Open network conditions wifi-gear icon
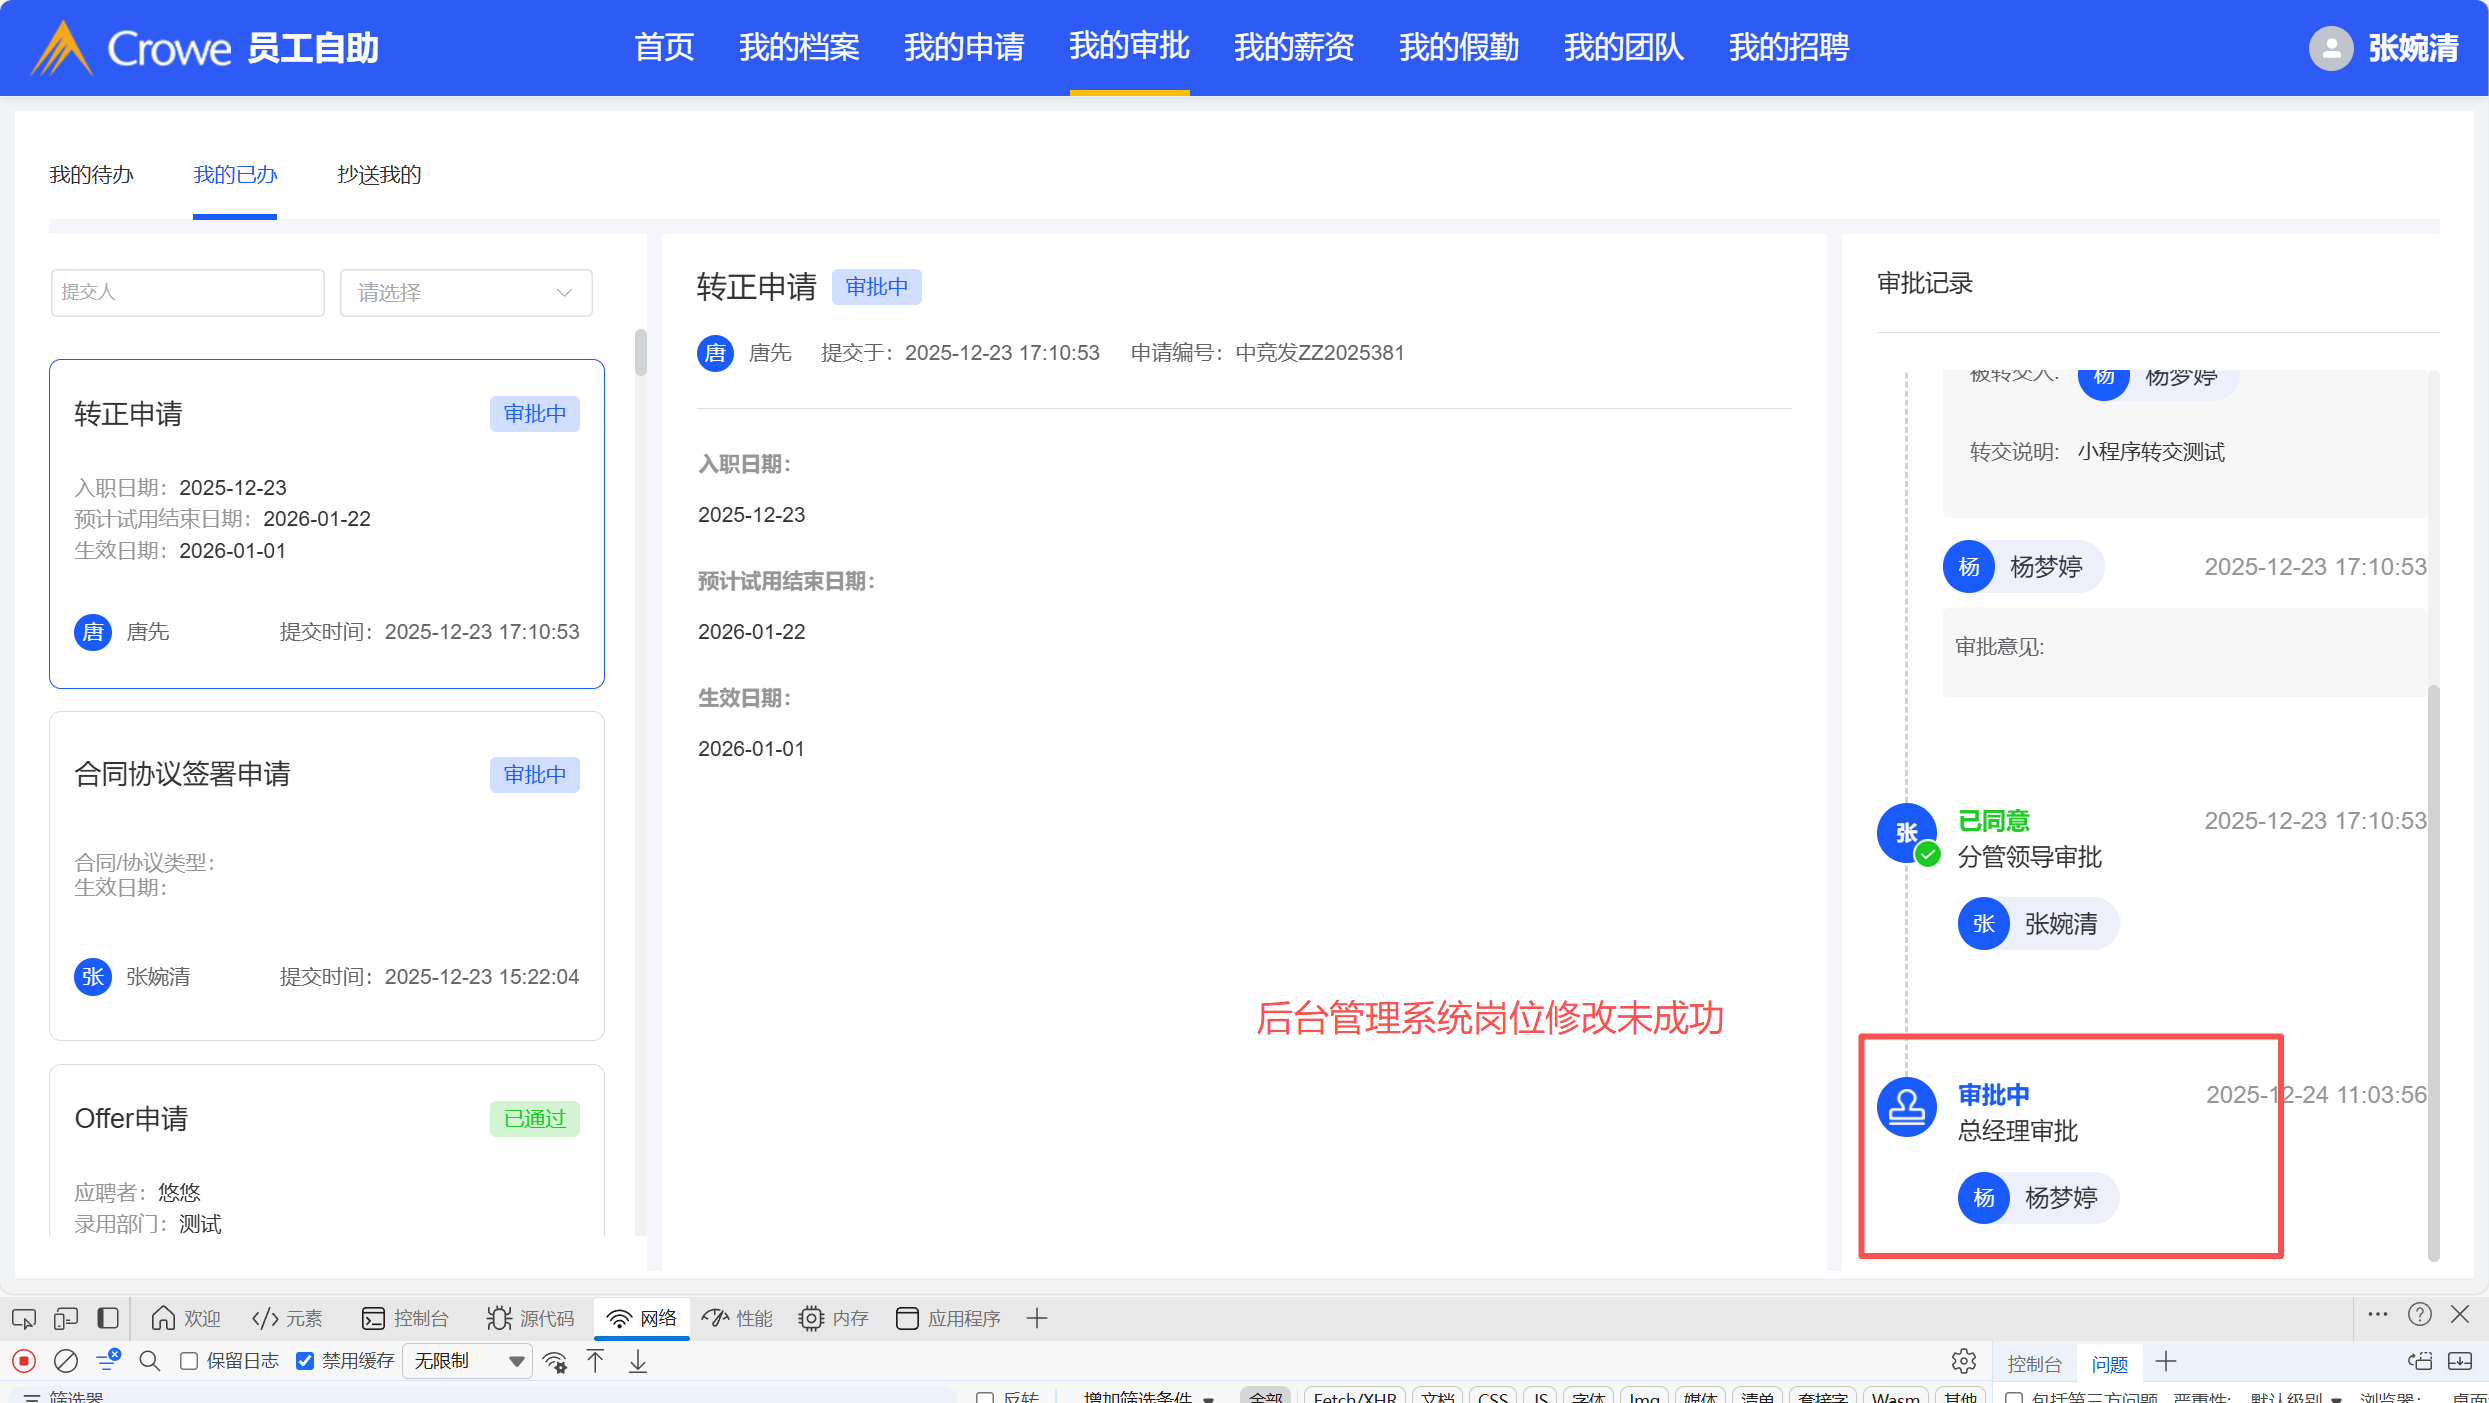Image resolution: width=2489 pixels, height=1403 pixels. [555, 1361]
